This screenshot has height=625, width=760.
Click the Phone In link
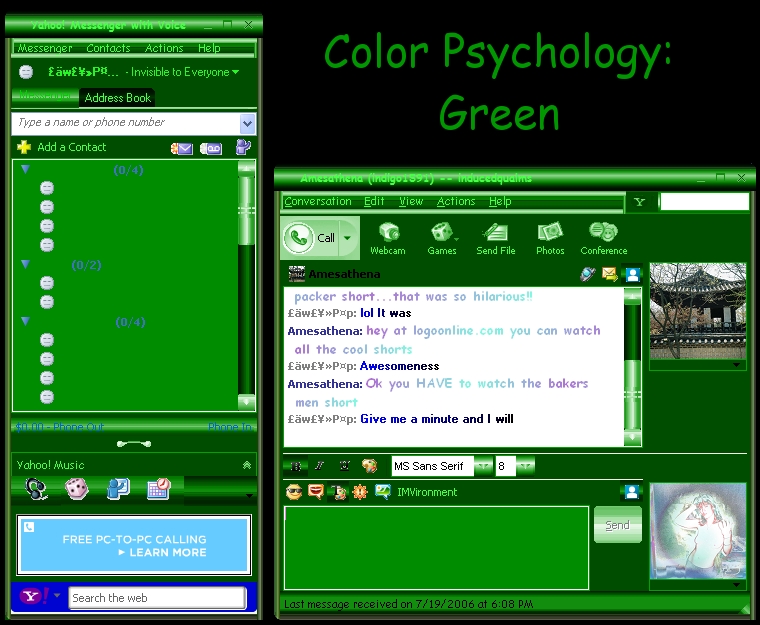pos(230,427)
